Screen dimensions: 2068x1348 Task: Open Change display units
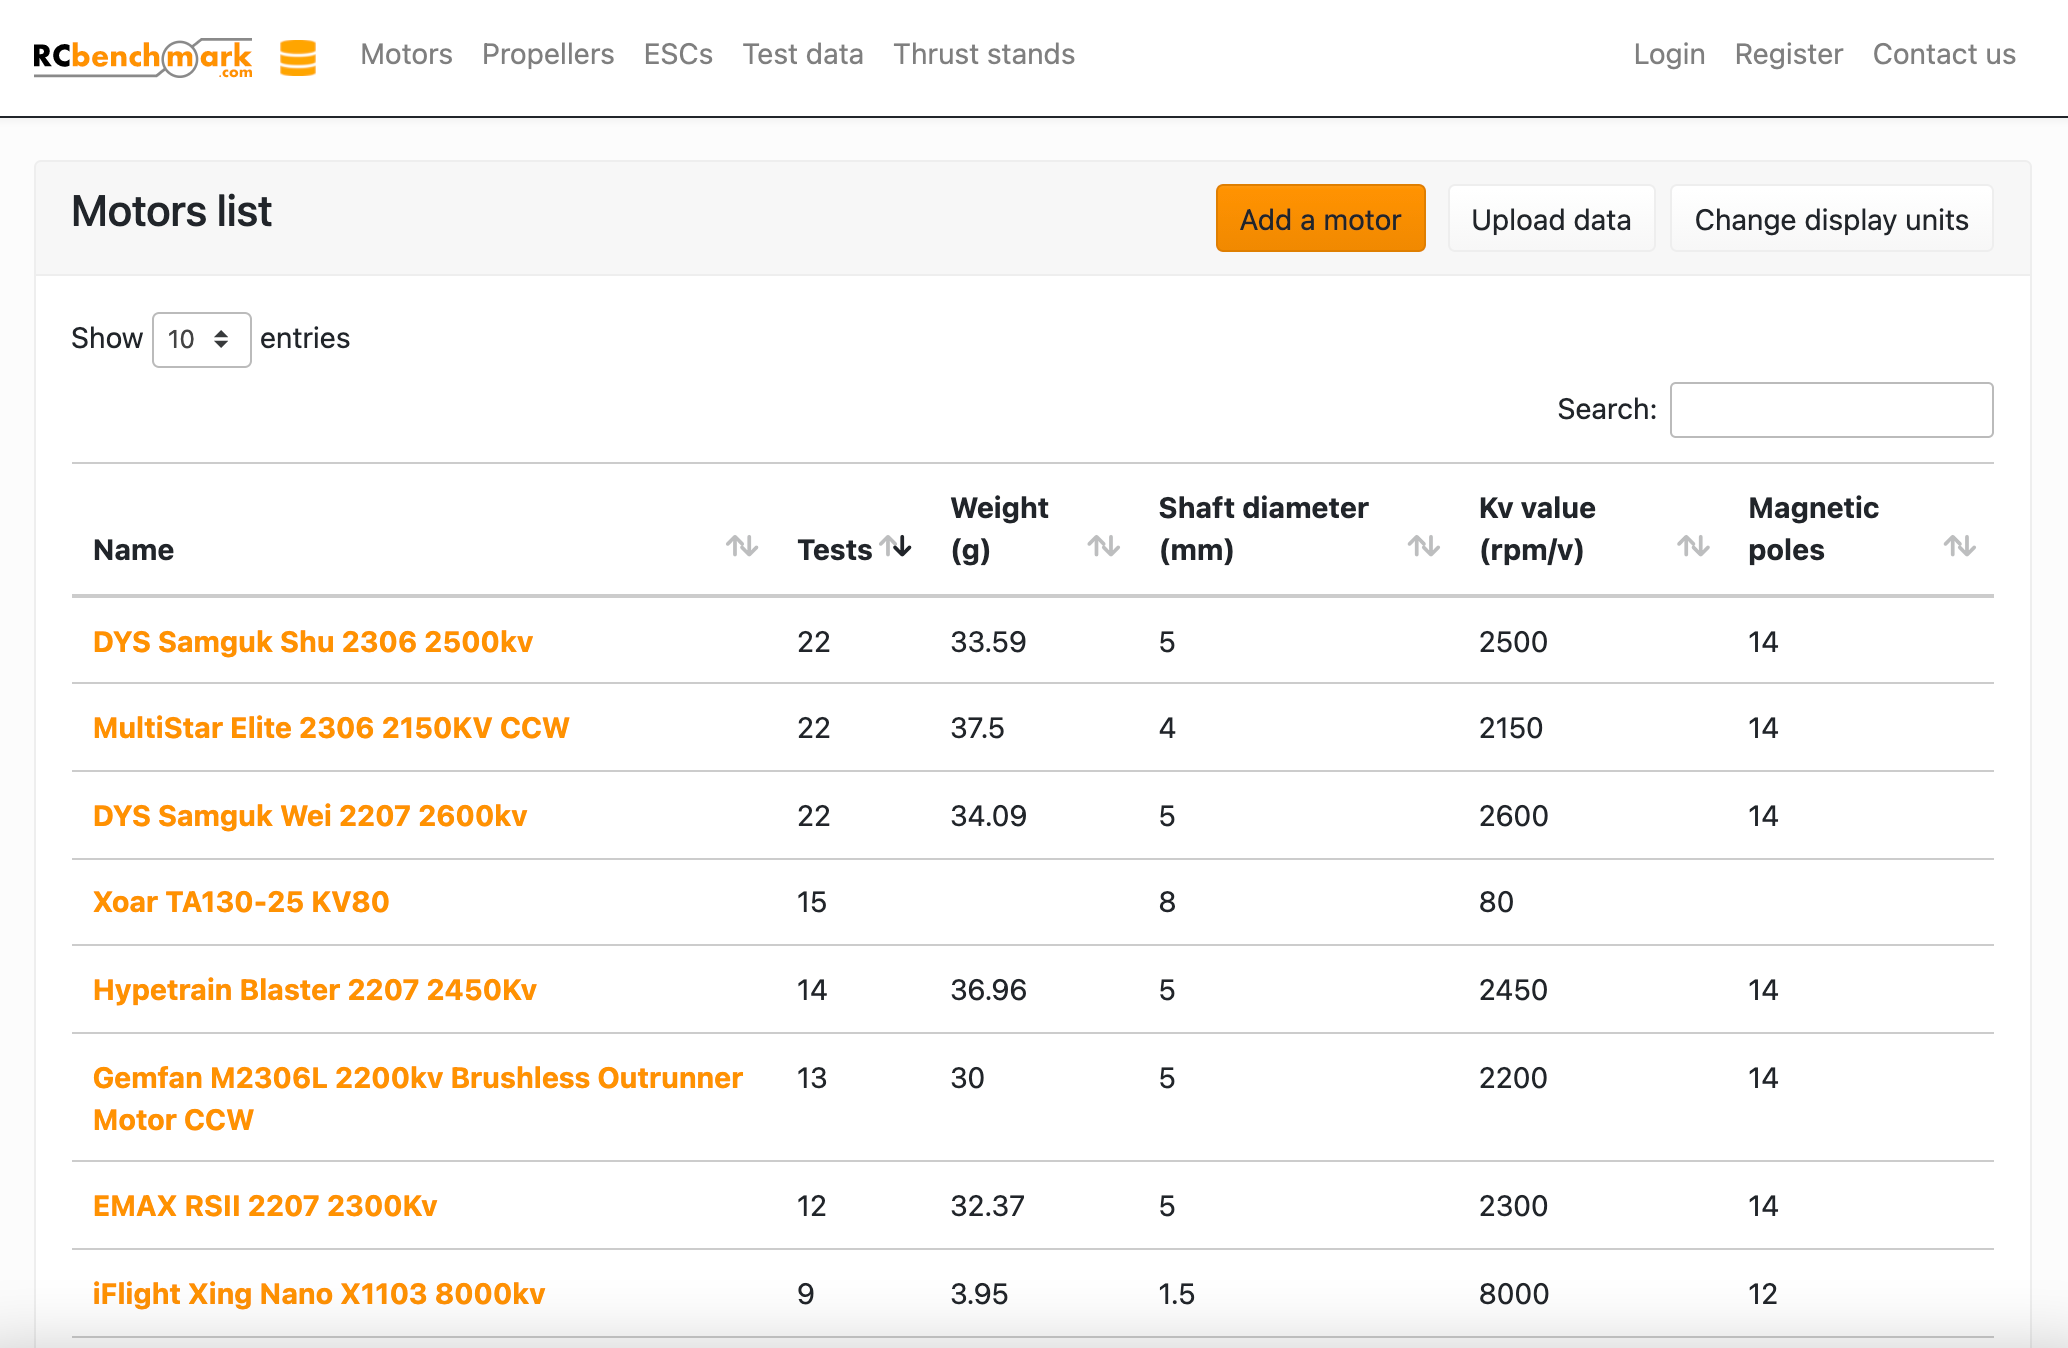(1831, 218)
